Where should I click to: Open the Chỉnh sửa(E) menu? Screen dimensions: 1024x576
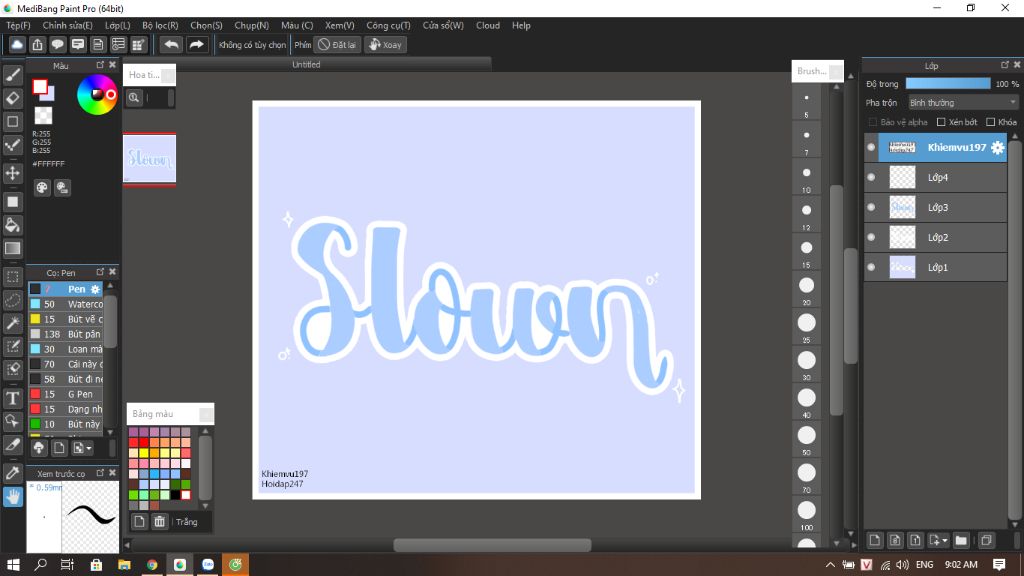click(x=67, y=25)
